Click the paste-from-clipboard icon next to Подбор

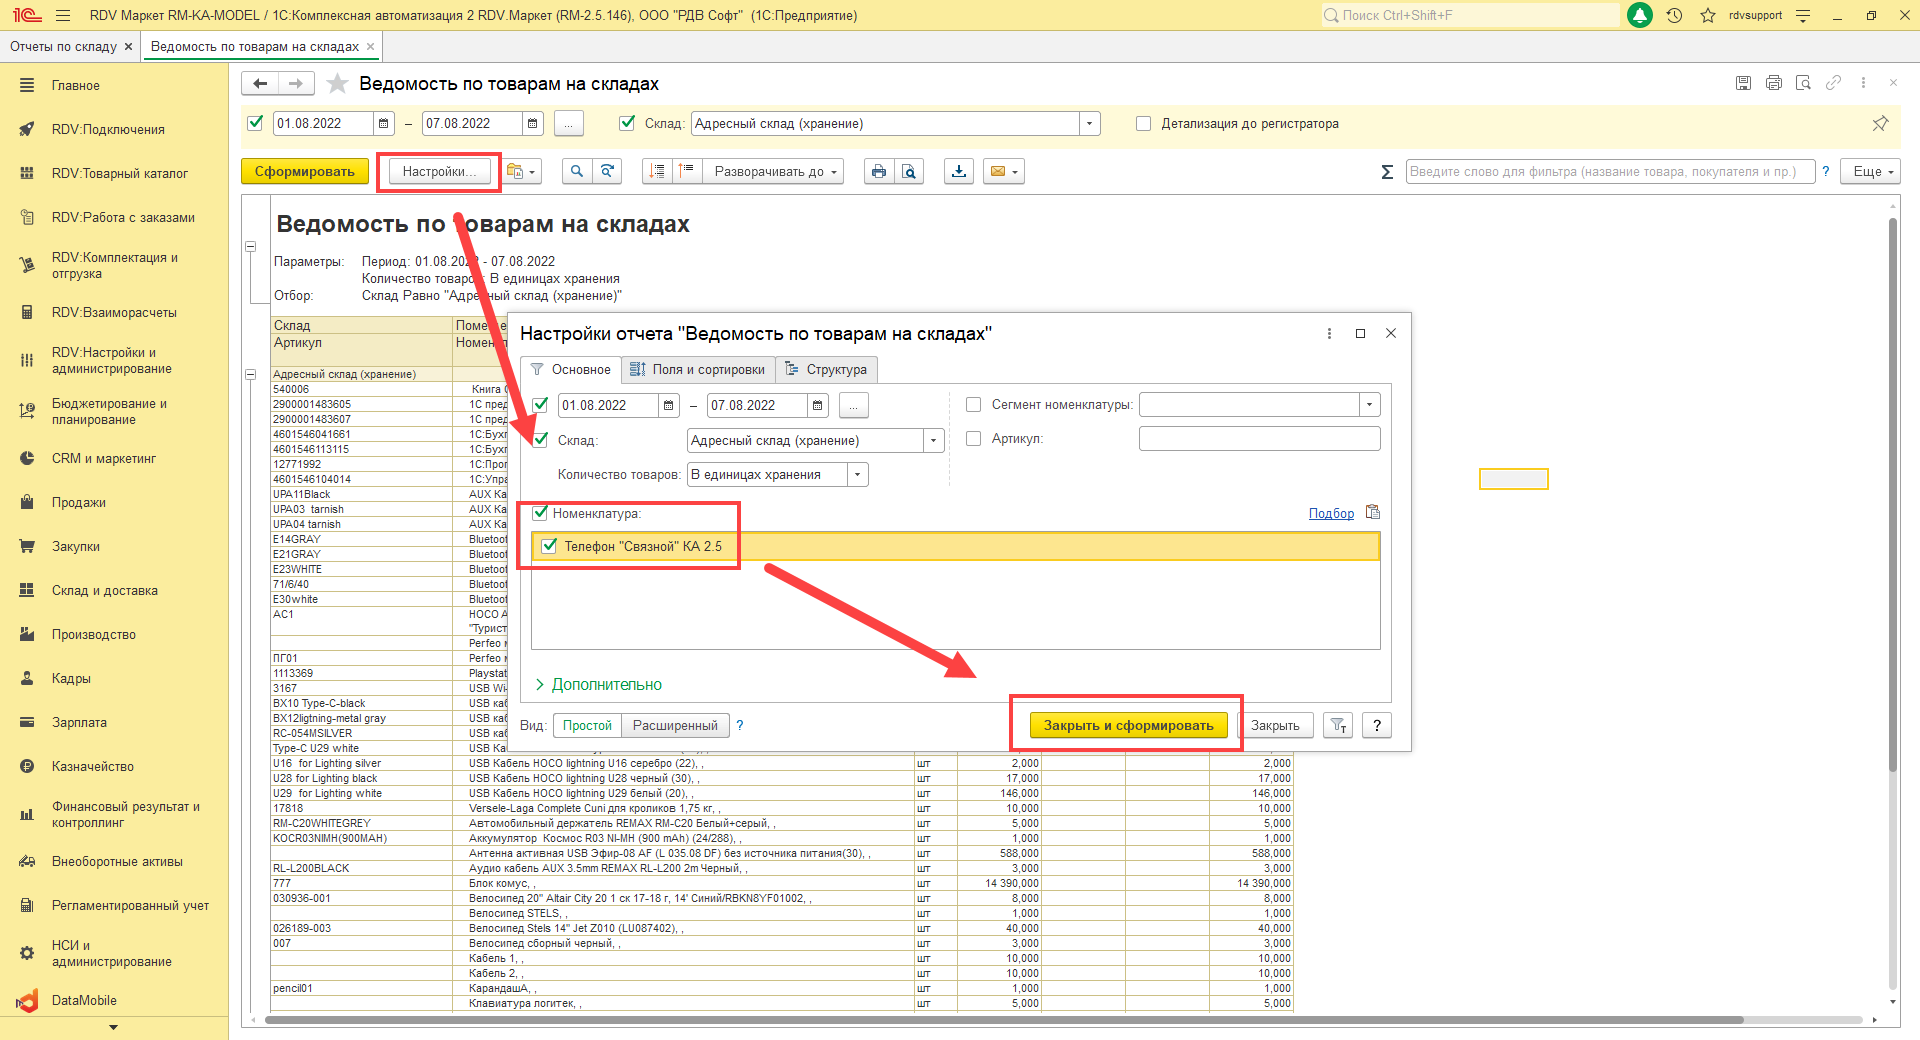point(1373,512)
